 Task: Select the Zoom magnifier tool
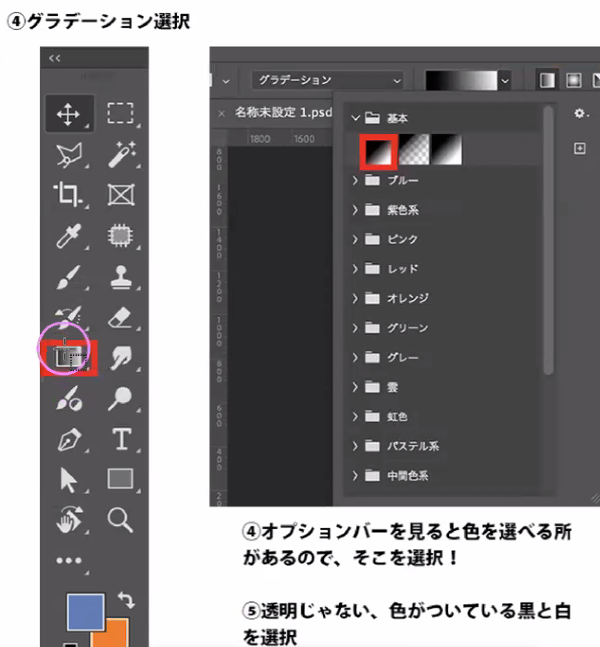(x=121, y=519)
